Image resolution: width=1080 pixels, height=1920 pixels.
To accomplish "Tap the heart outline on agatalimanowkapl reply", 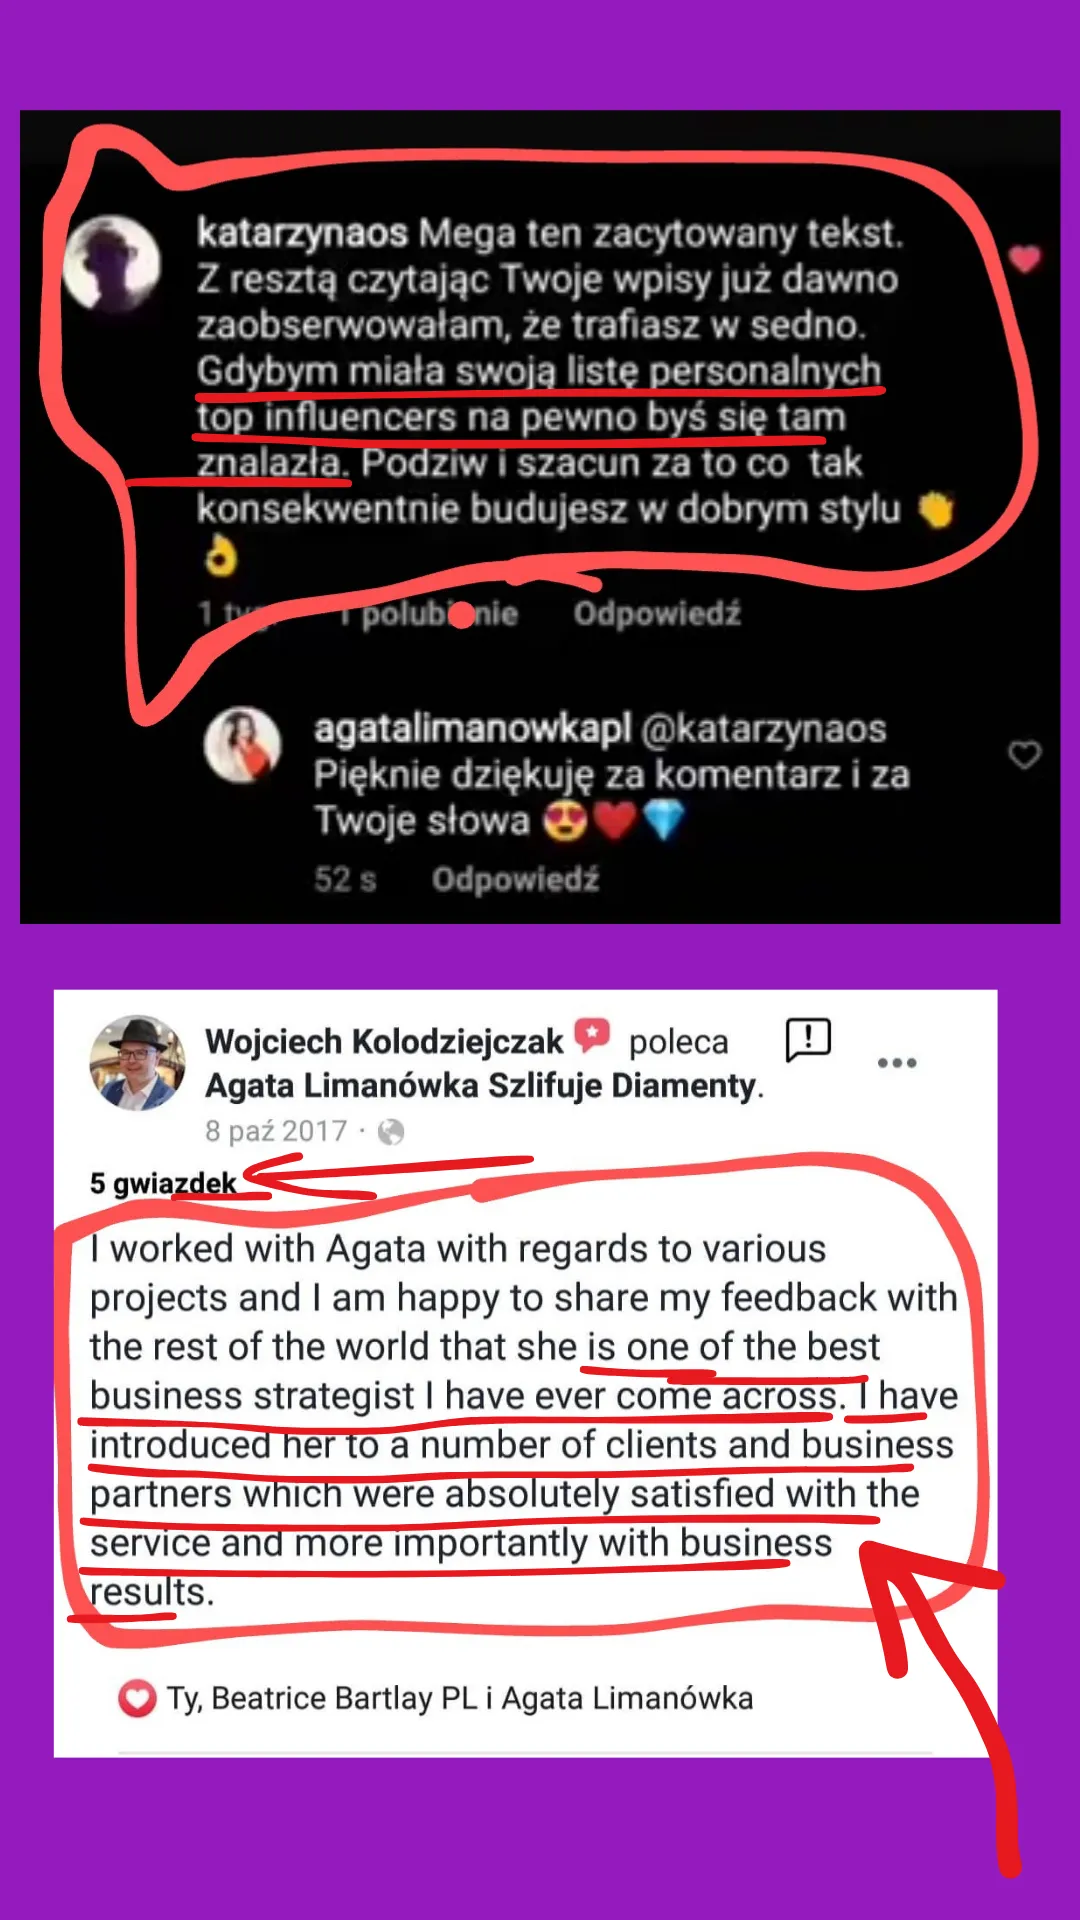I will pyautogui.click(x=1024, y=754).
